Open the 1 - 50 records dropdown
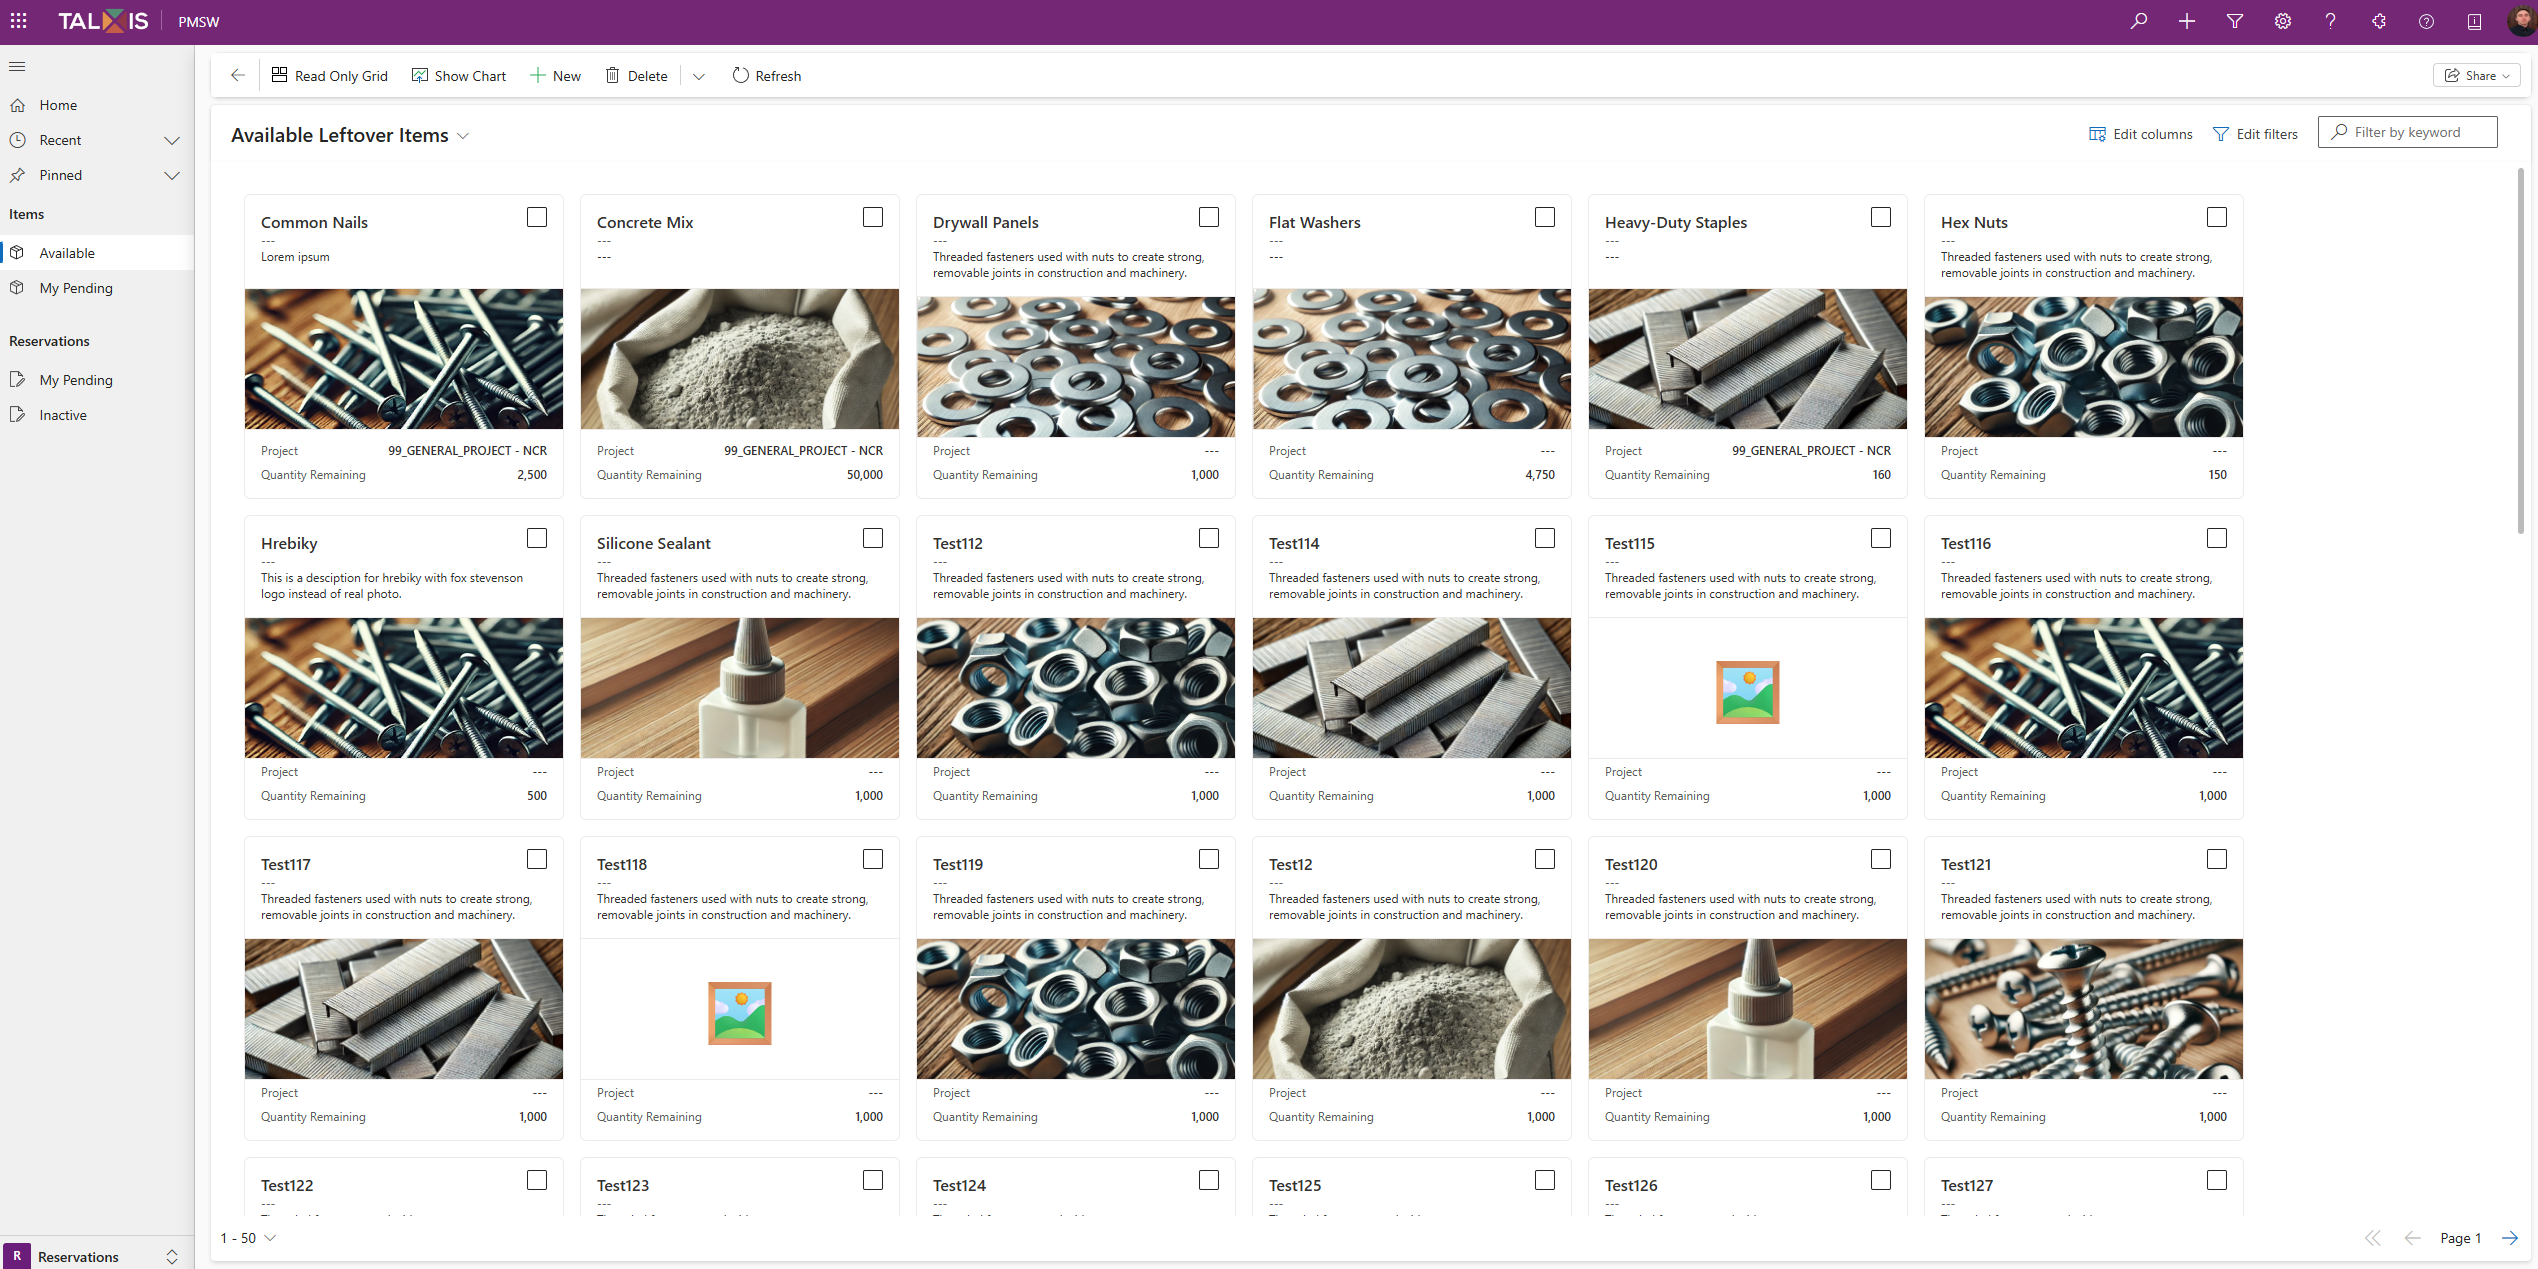2538x1269 pixels. tap(248, 1238)
